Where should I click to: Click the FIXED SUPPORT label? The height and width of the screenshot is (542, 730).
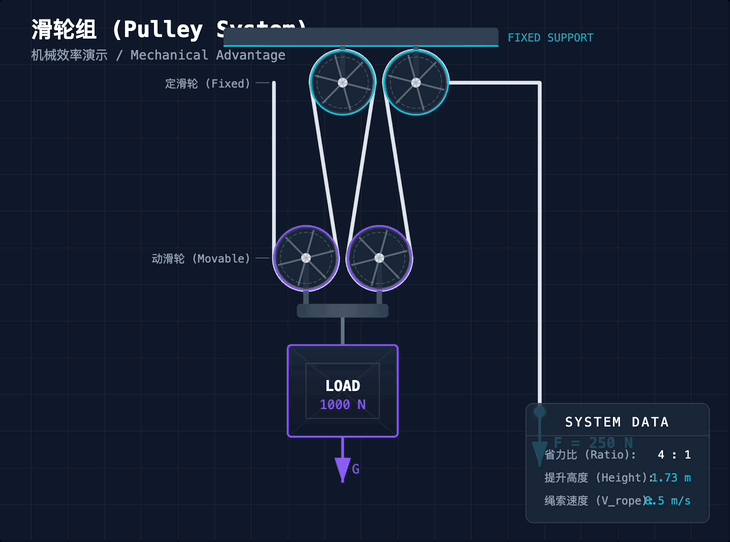click(x=550, y=38)
